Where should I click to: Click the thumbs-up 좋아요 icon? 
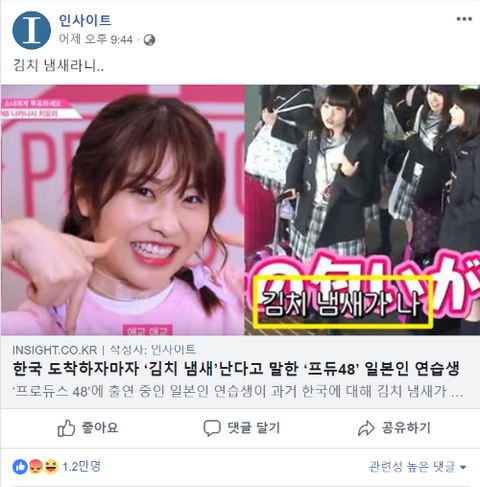66,428
